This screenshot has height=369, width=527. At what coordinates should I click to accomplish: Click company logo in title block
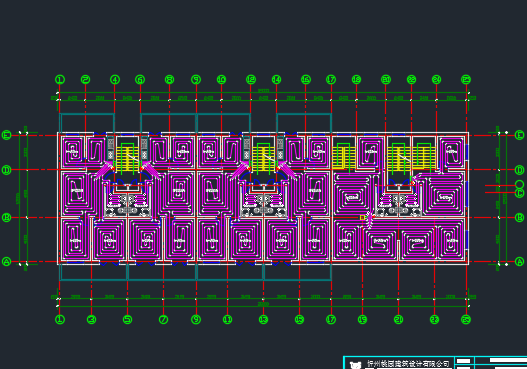pos(355,365)
